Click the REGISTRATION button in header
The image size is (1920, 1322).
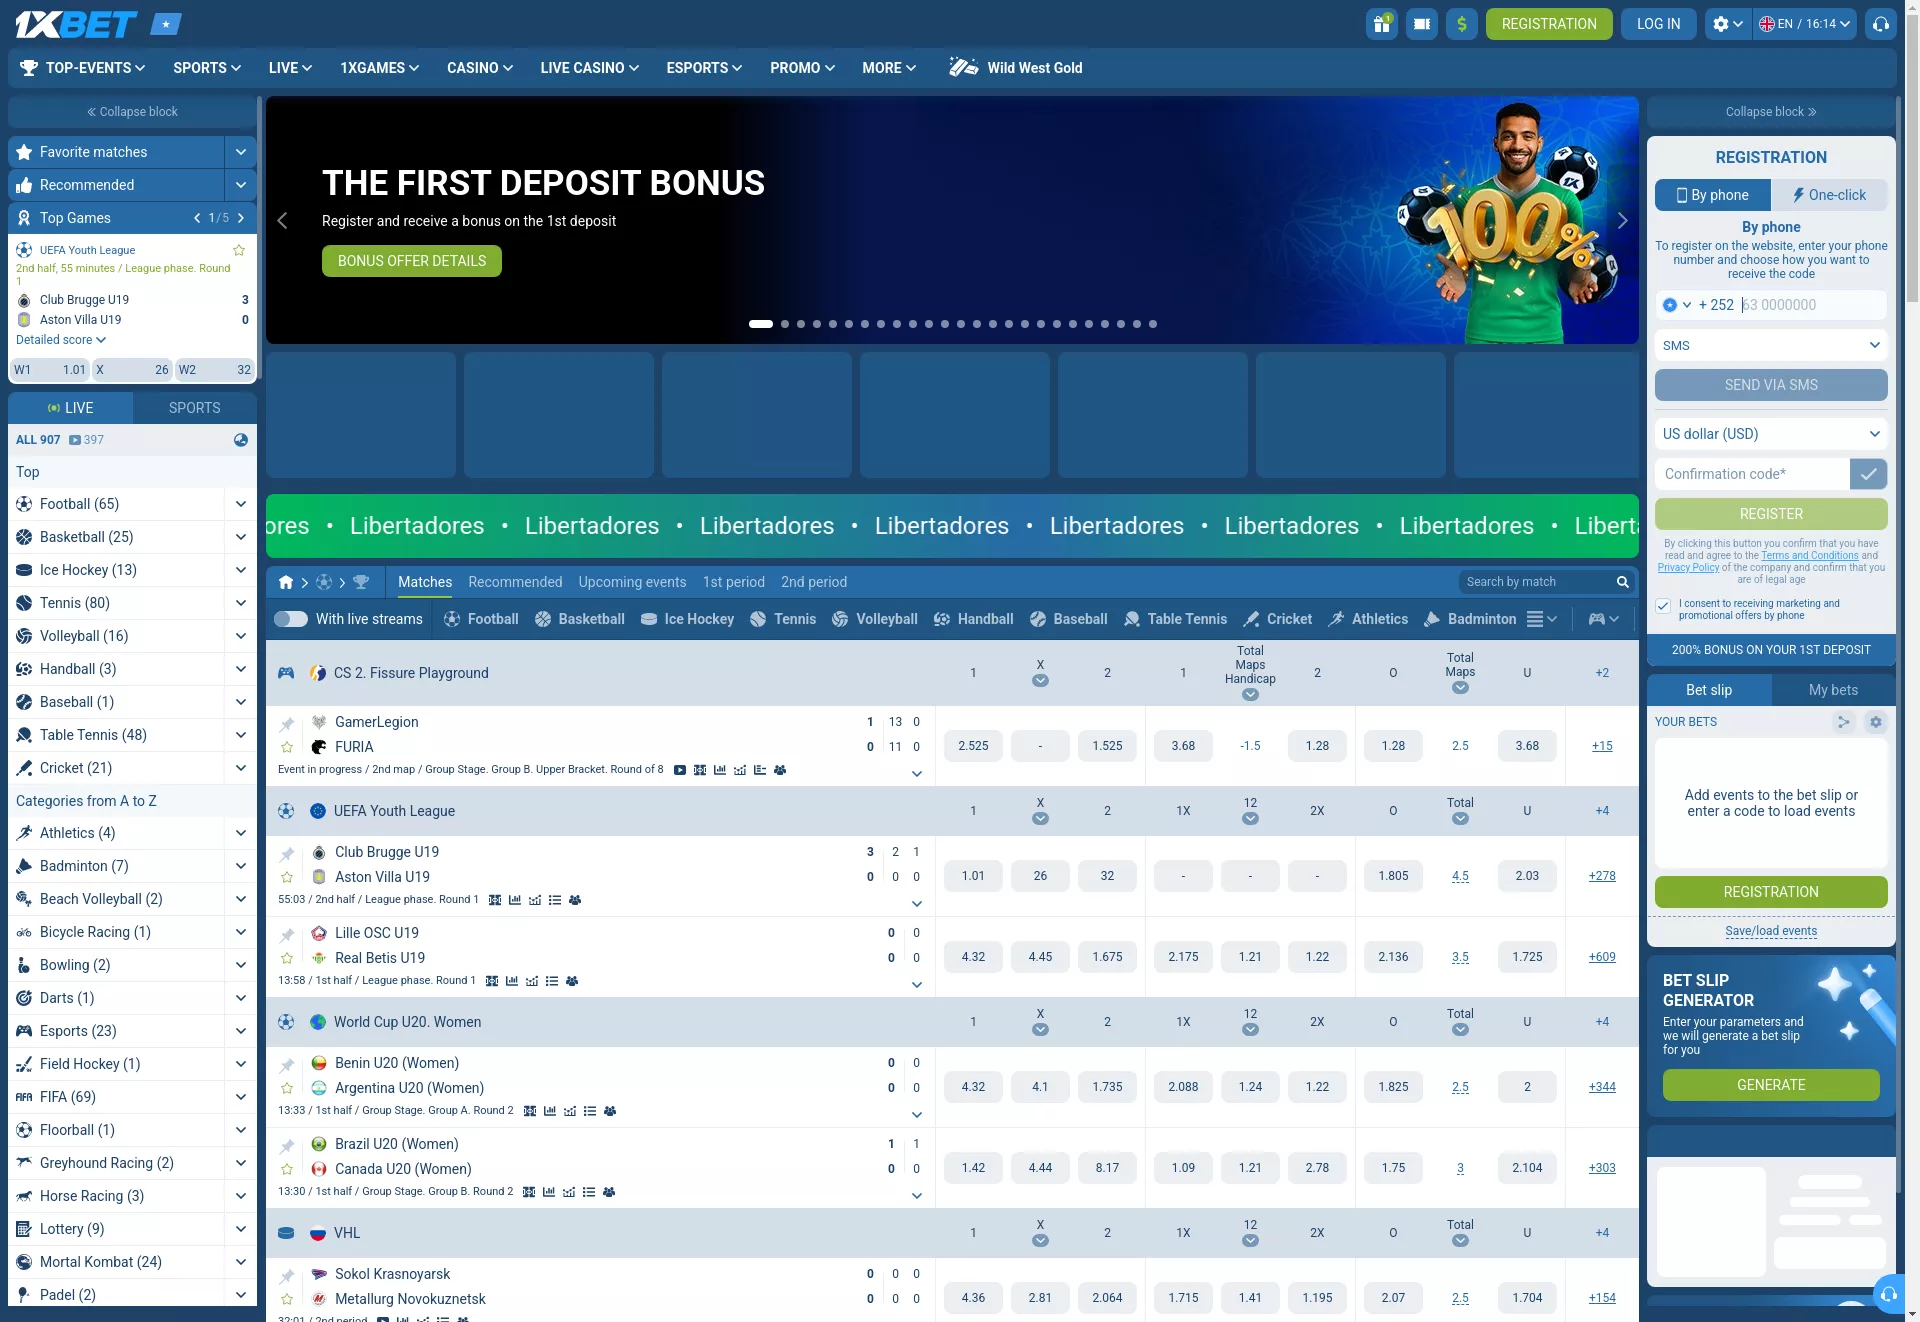(1548, 24)
